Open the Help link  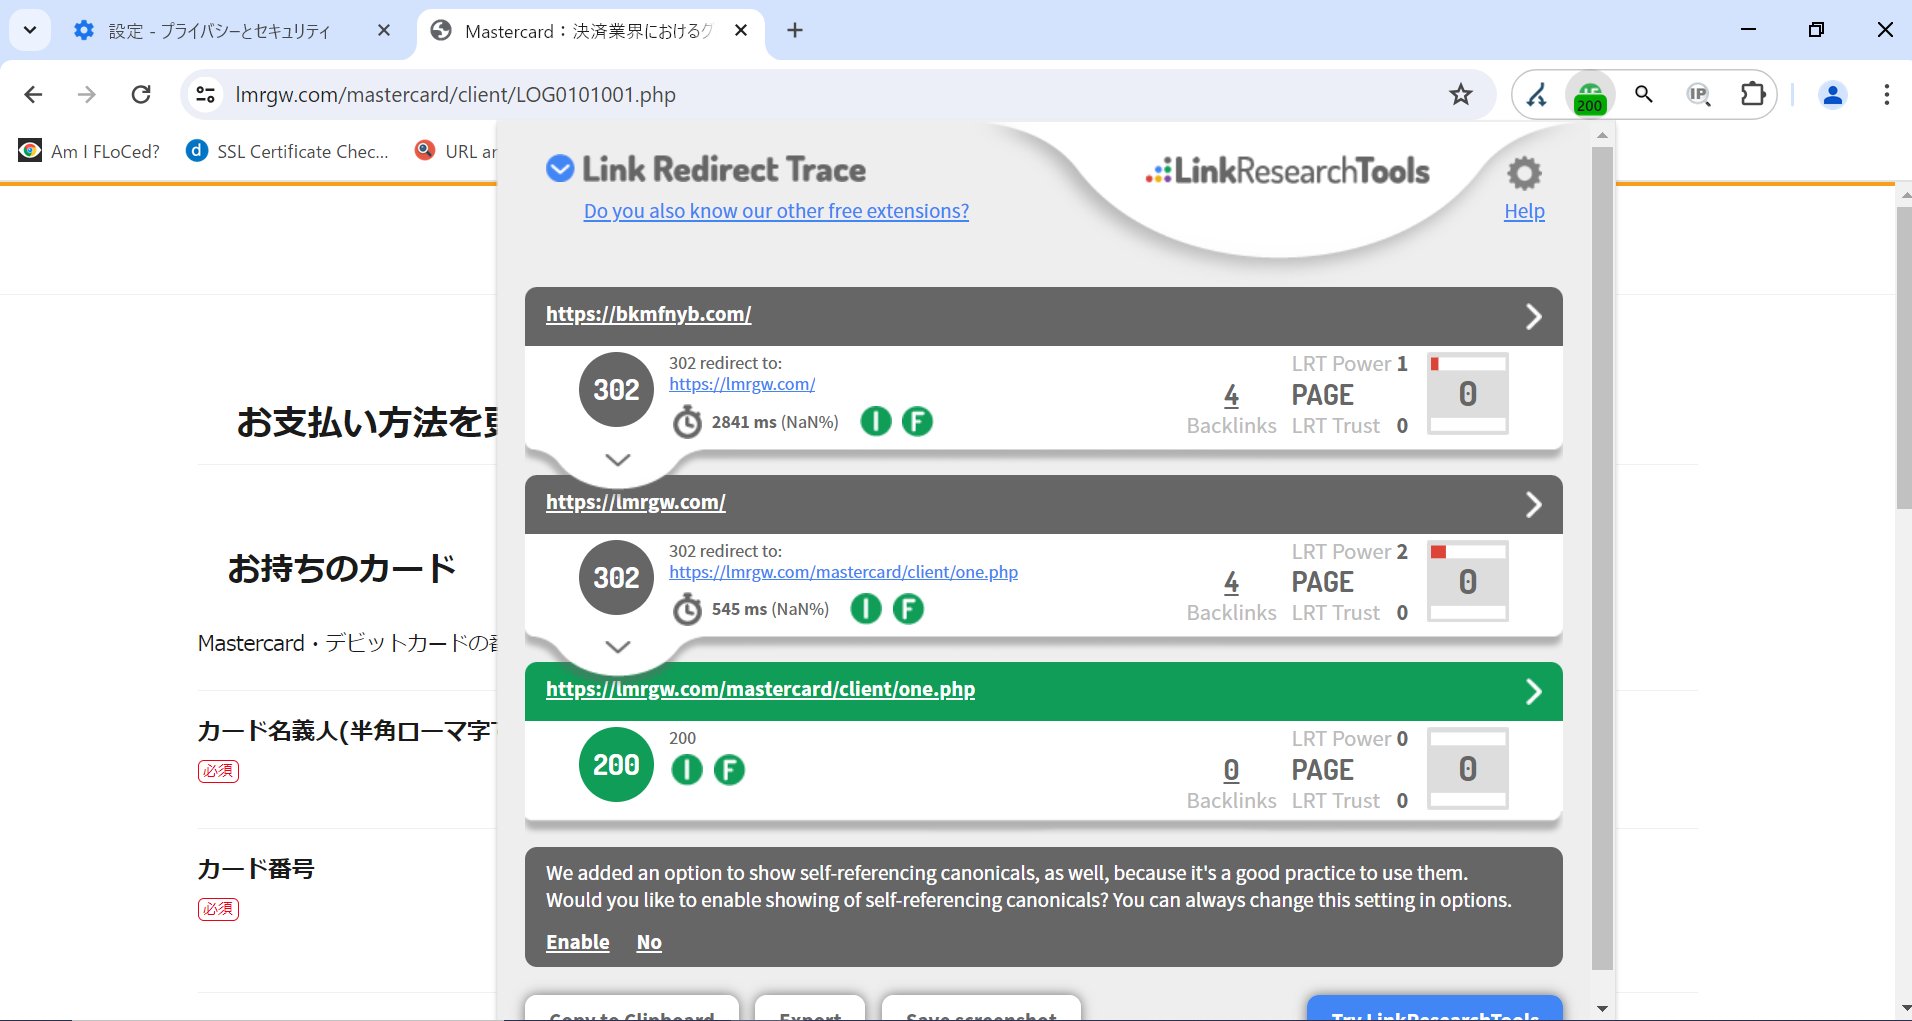[1524, 211]
